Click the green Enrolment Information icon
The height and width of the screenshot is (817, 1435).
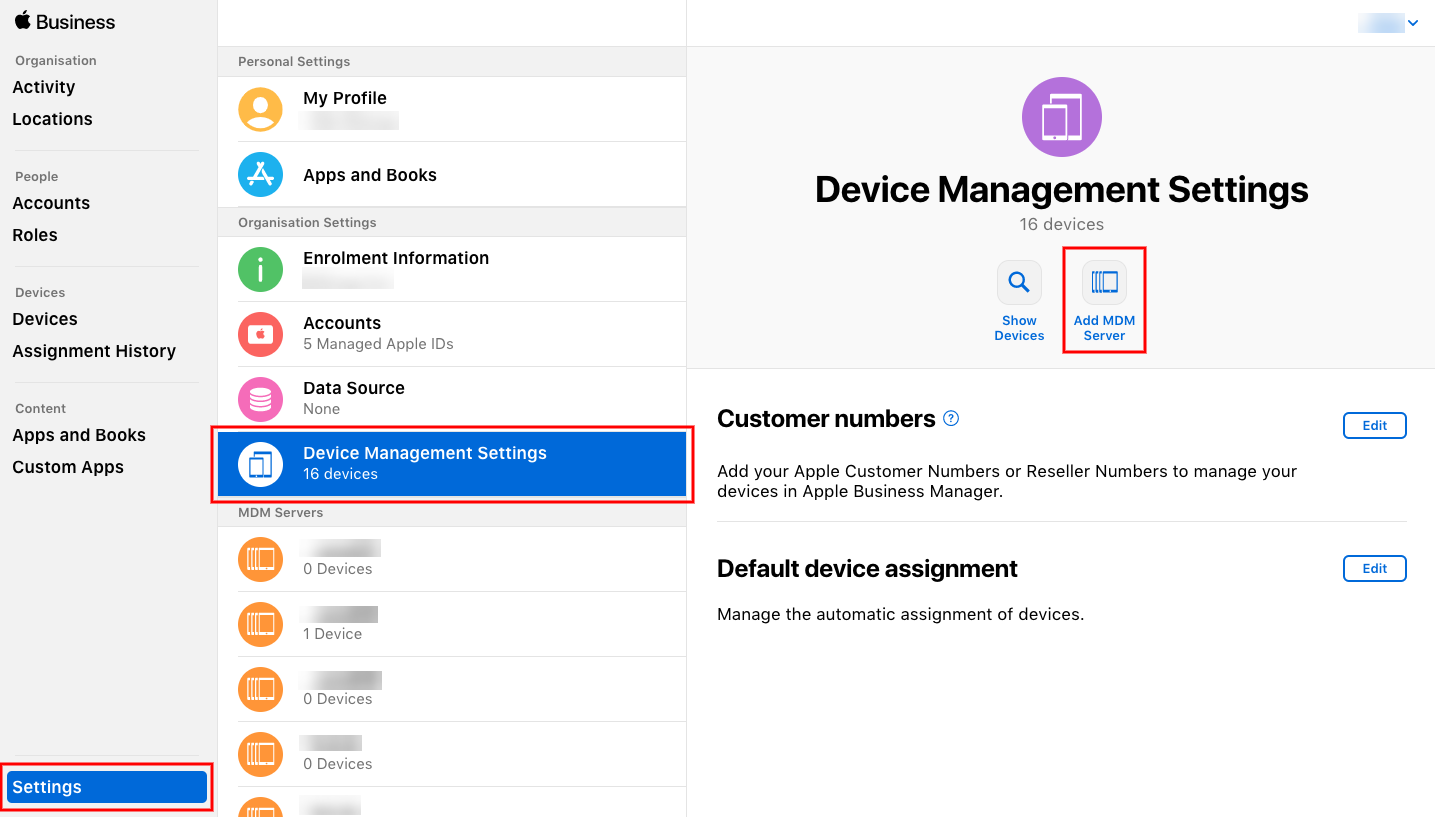260,269
